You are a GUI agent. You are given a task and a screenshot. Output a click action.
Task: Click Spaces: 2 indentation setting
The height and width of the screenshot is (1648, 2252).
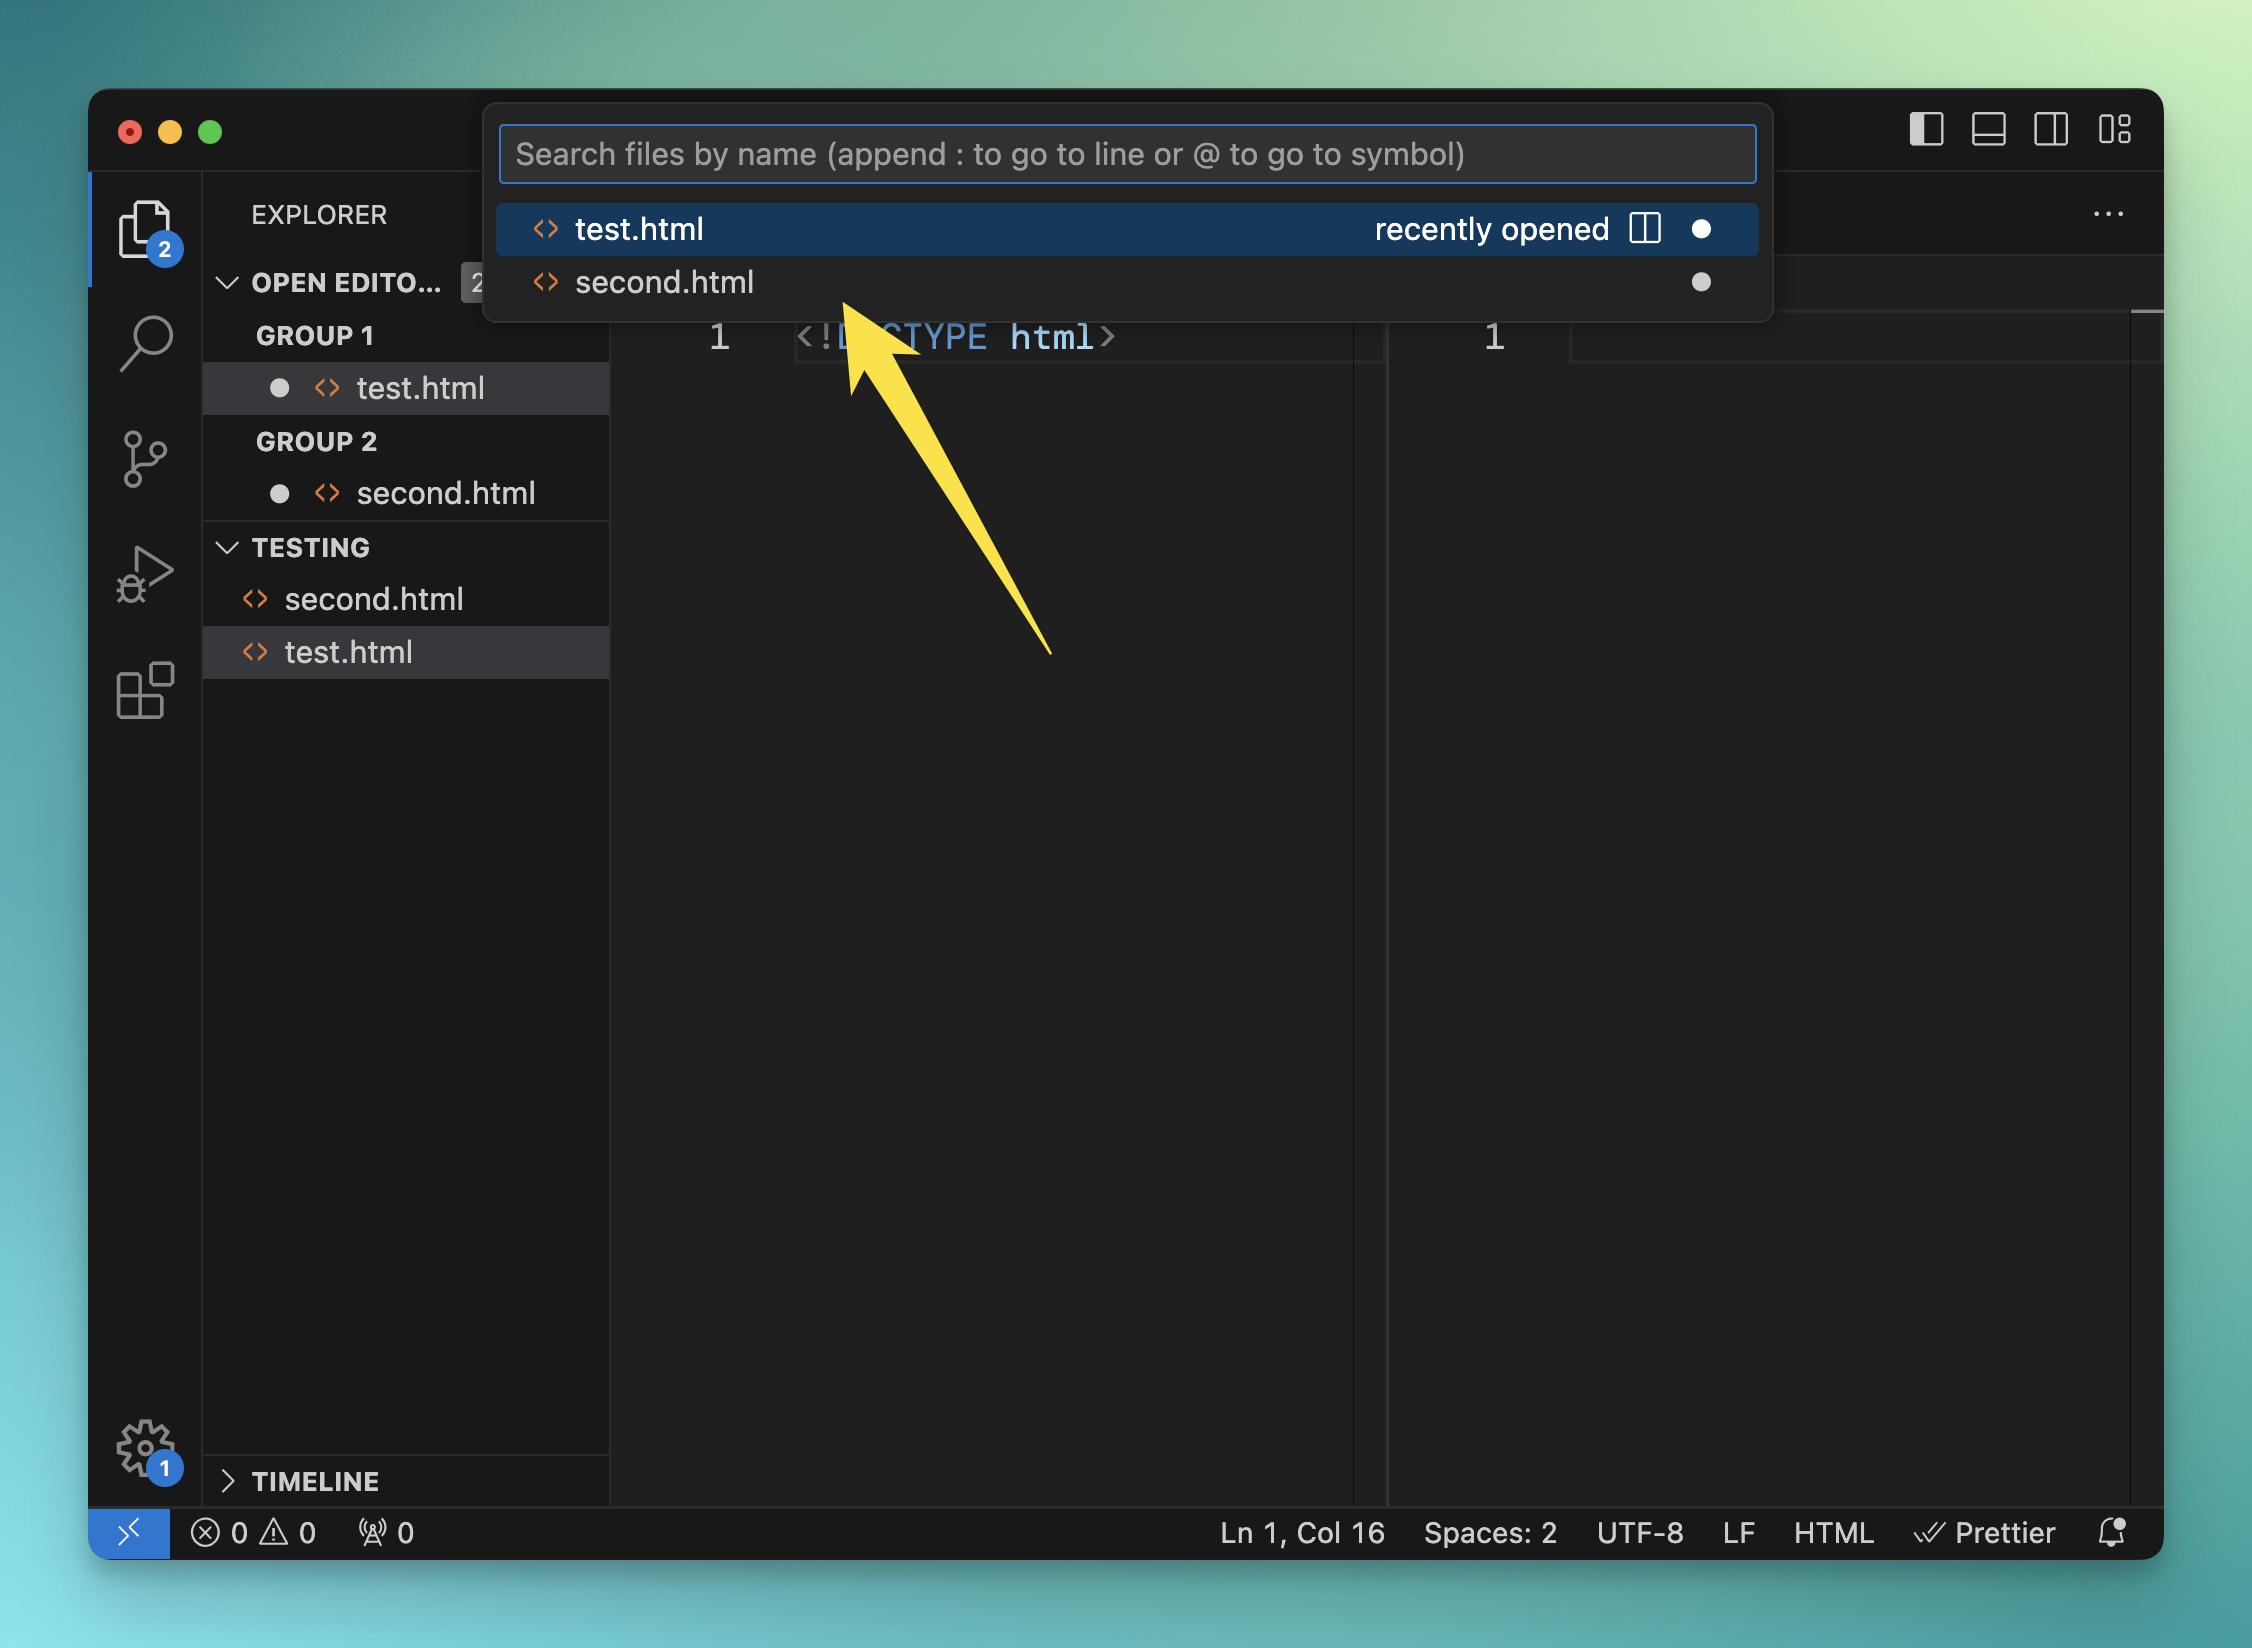click(x=1489, y=1532)
